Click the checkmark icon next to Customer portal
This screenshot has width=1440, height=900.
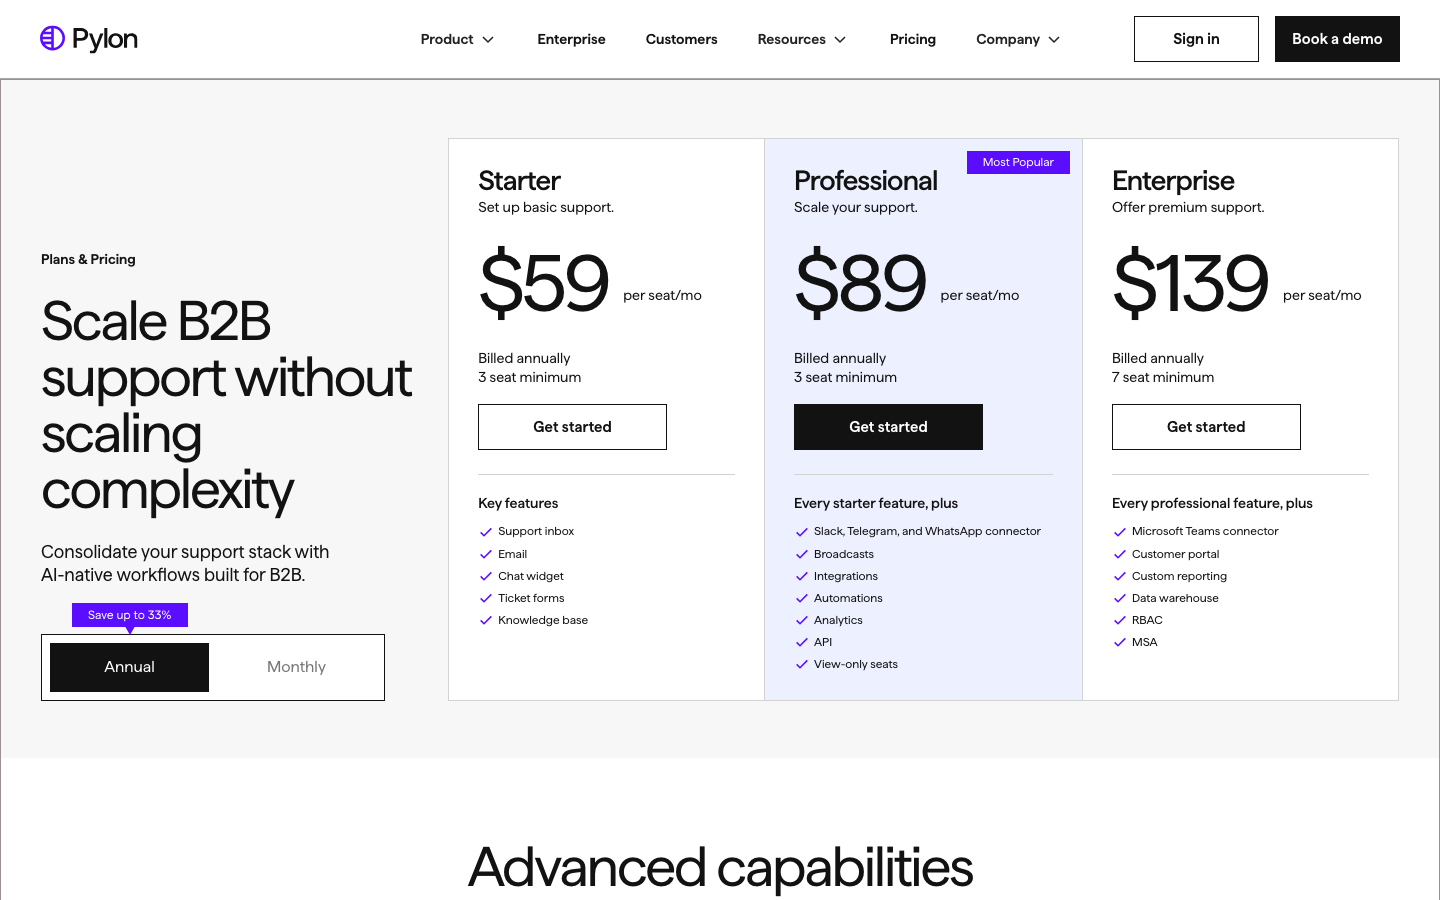[1120, 554]
